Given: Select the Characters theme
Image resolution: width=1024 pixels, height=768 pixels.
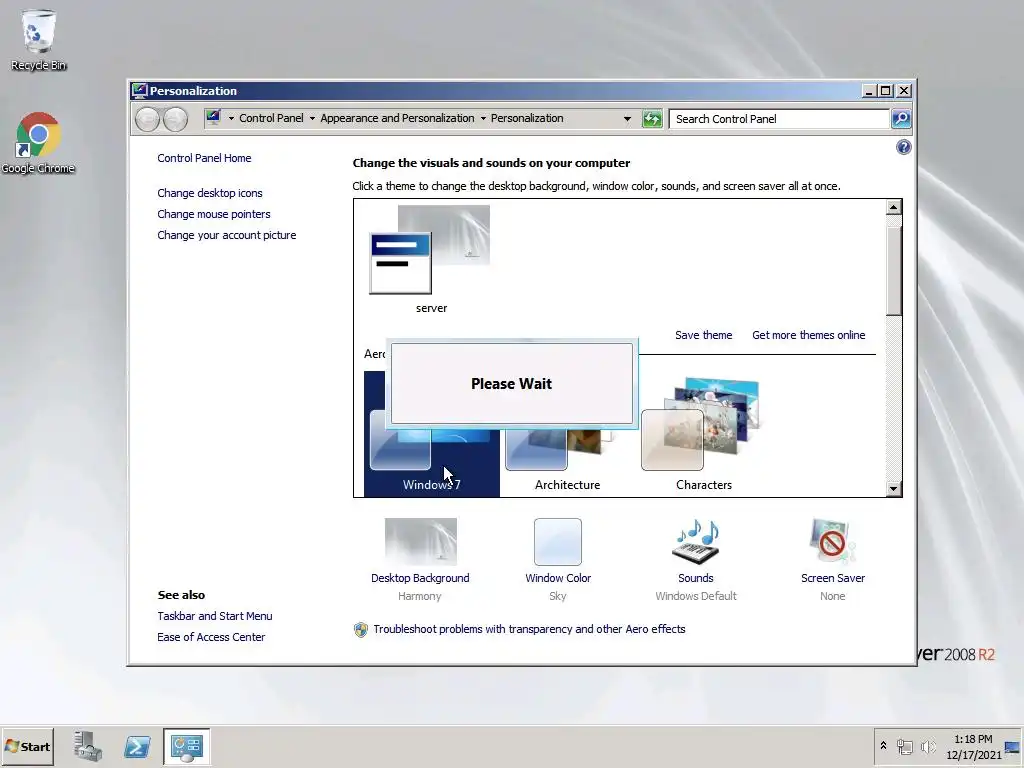Looking at the screenshot, I should (703, 434).
